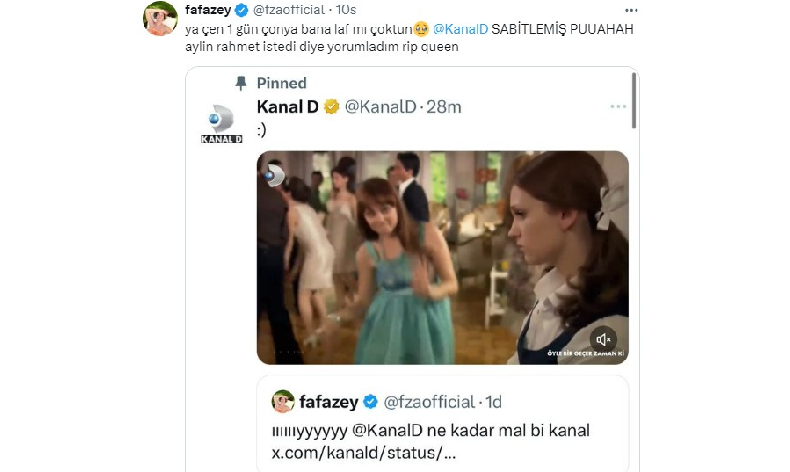Click the Kanal D logo avatar

pyautogui.click(x=220, y=123)
